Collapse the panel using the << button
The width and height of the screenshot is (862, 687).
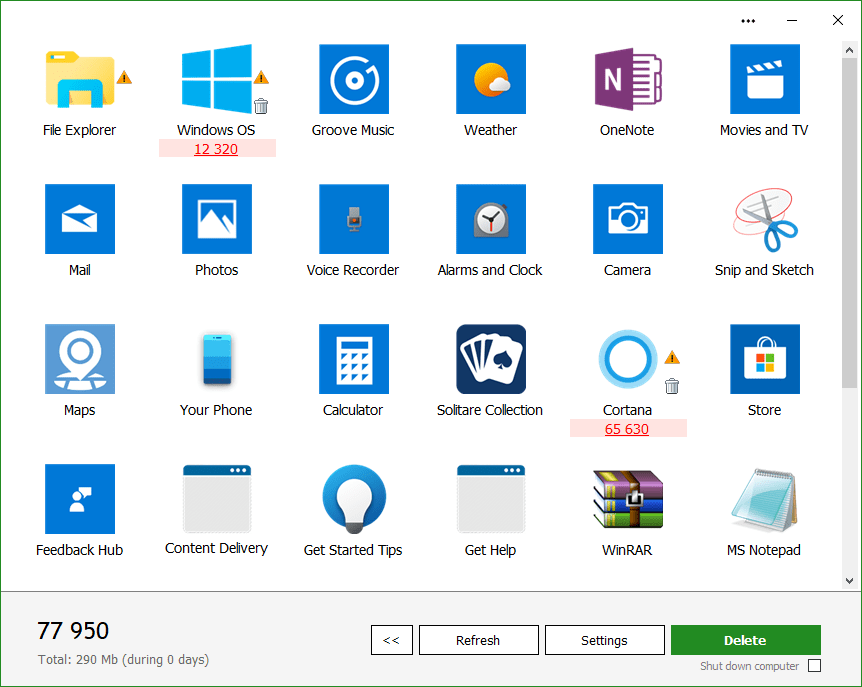[x=391, y=640]
